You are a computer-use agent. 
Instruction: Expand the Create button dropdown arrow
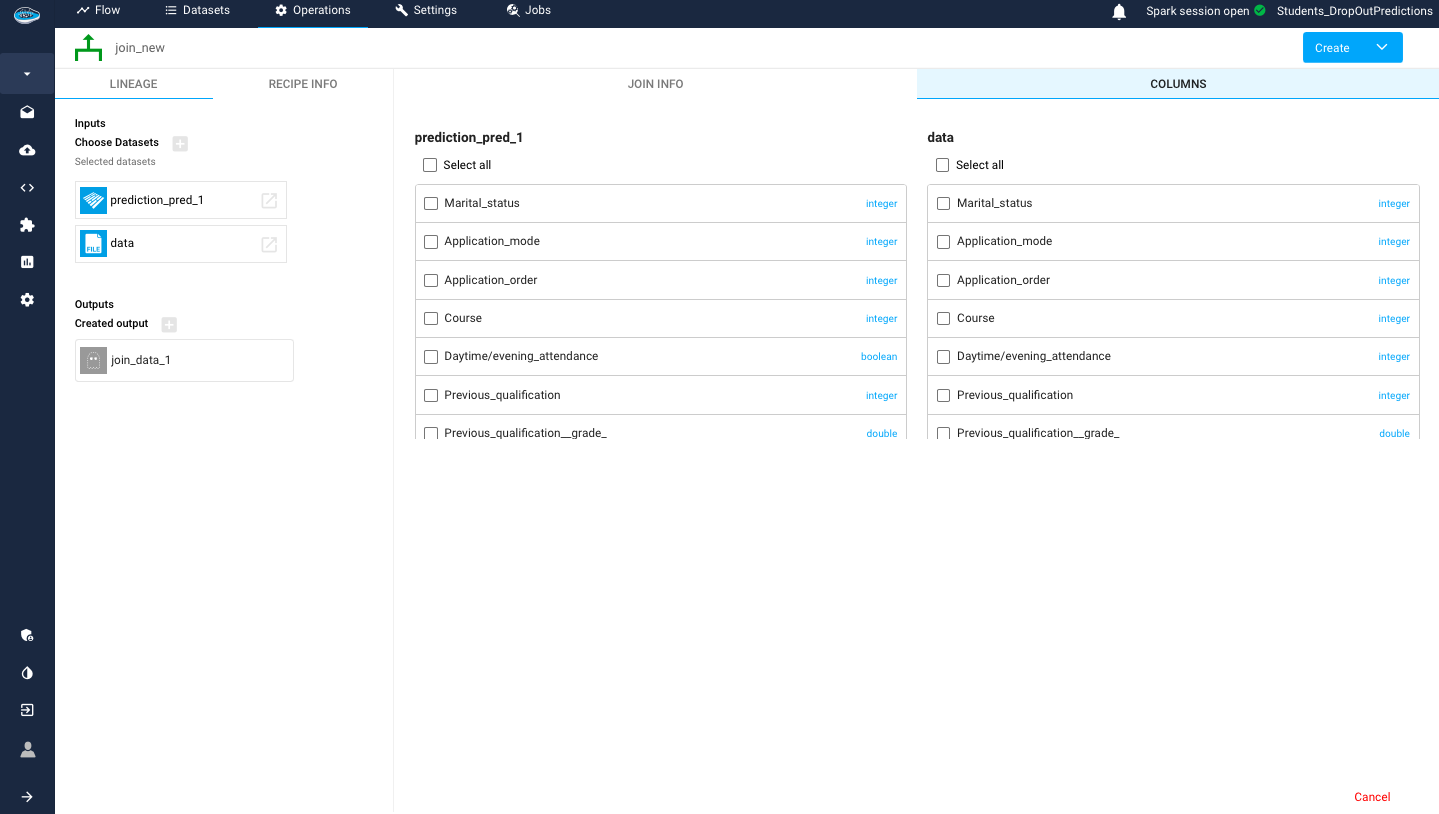pyautogui.click(x=1382, y=47)
